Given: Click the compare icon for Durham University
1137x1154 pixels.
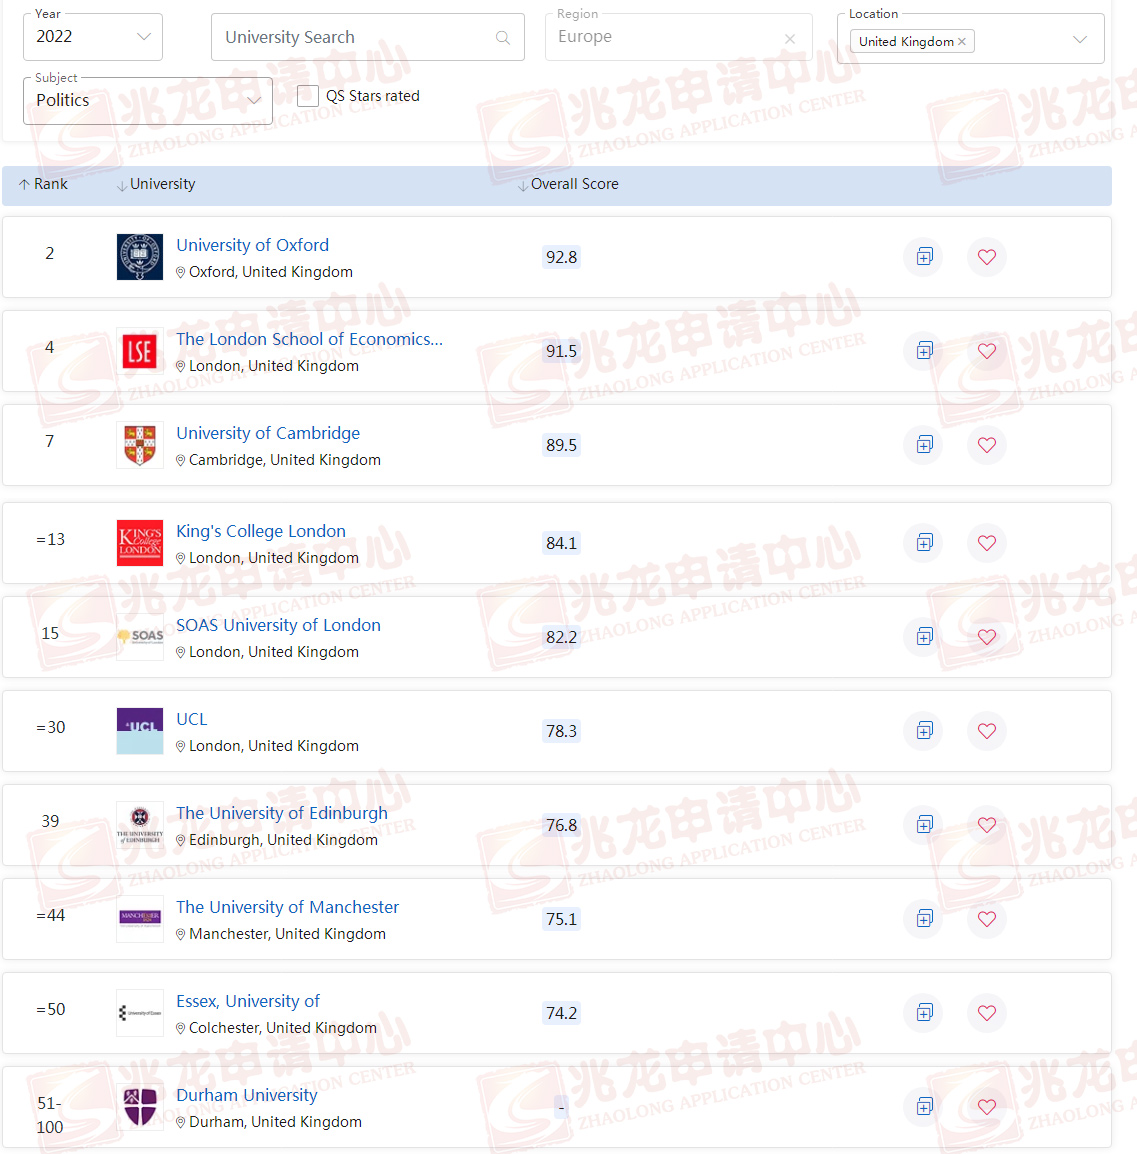Looking at the screenshot, I should (922, 1107).
